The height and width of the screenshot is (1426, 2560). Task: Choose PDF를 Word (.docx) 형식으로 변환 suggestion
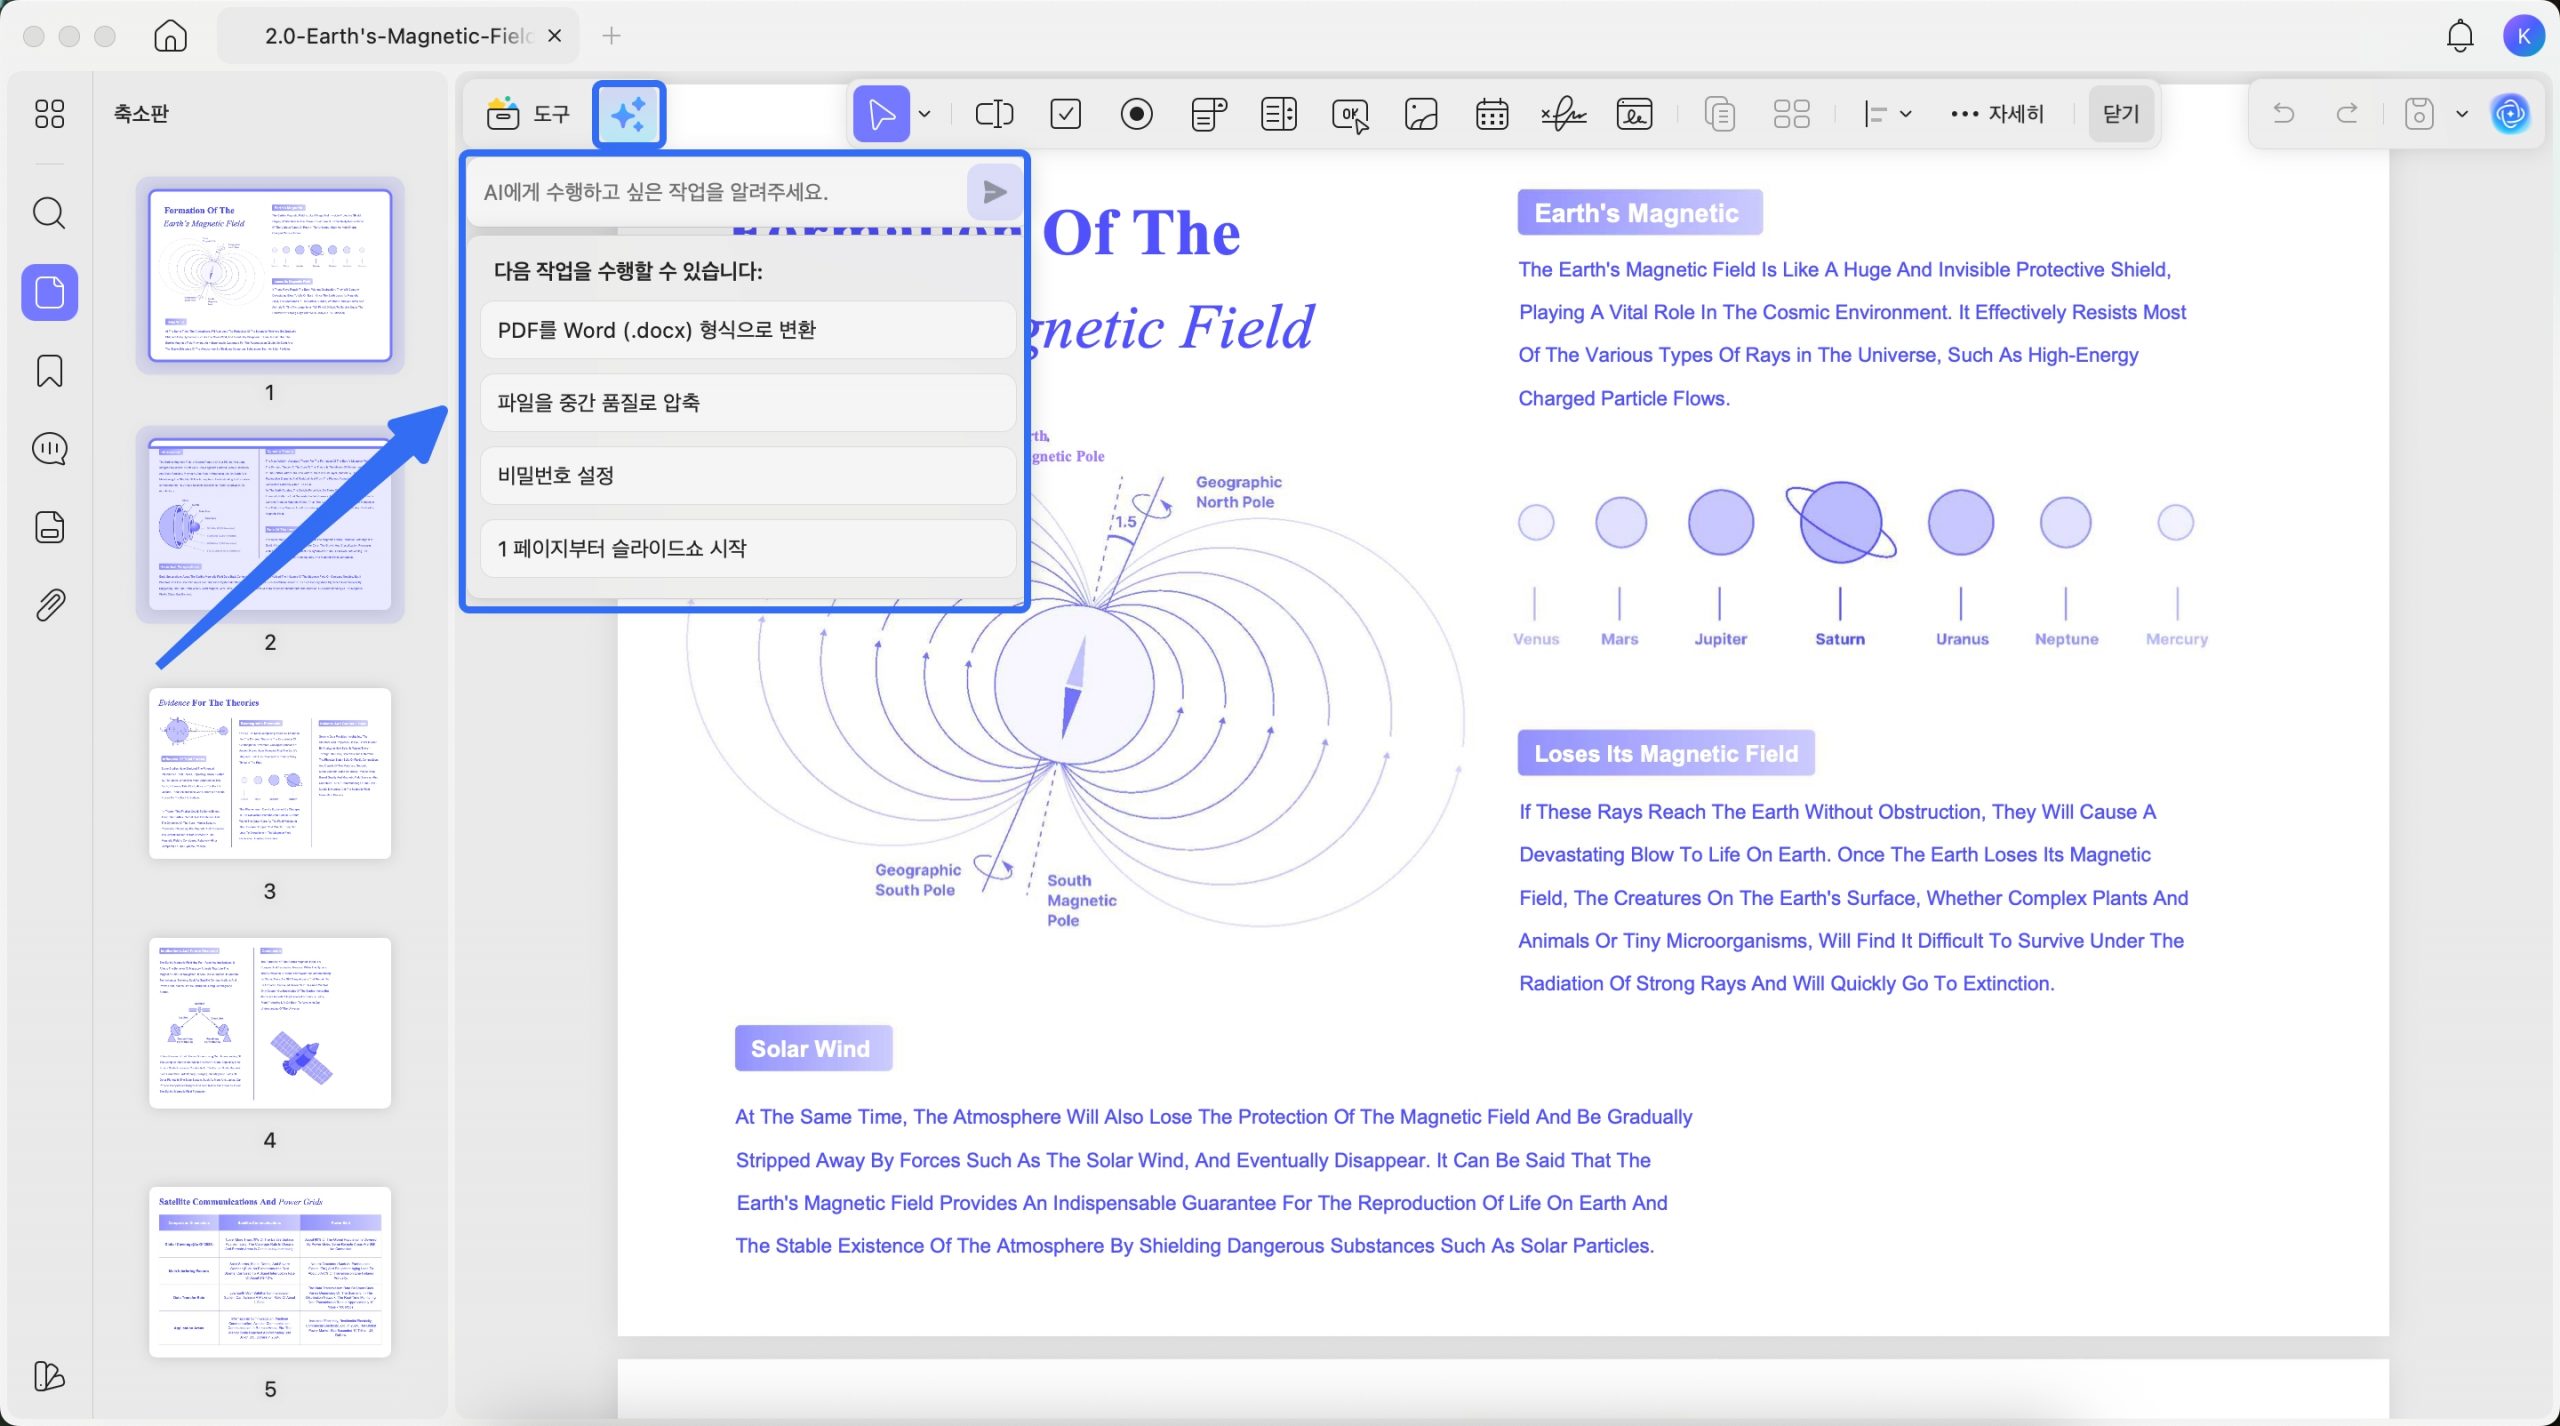tap(747, 329)
